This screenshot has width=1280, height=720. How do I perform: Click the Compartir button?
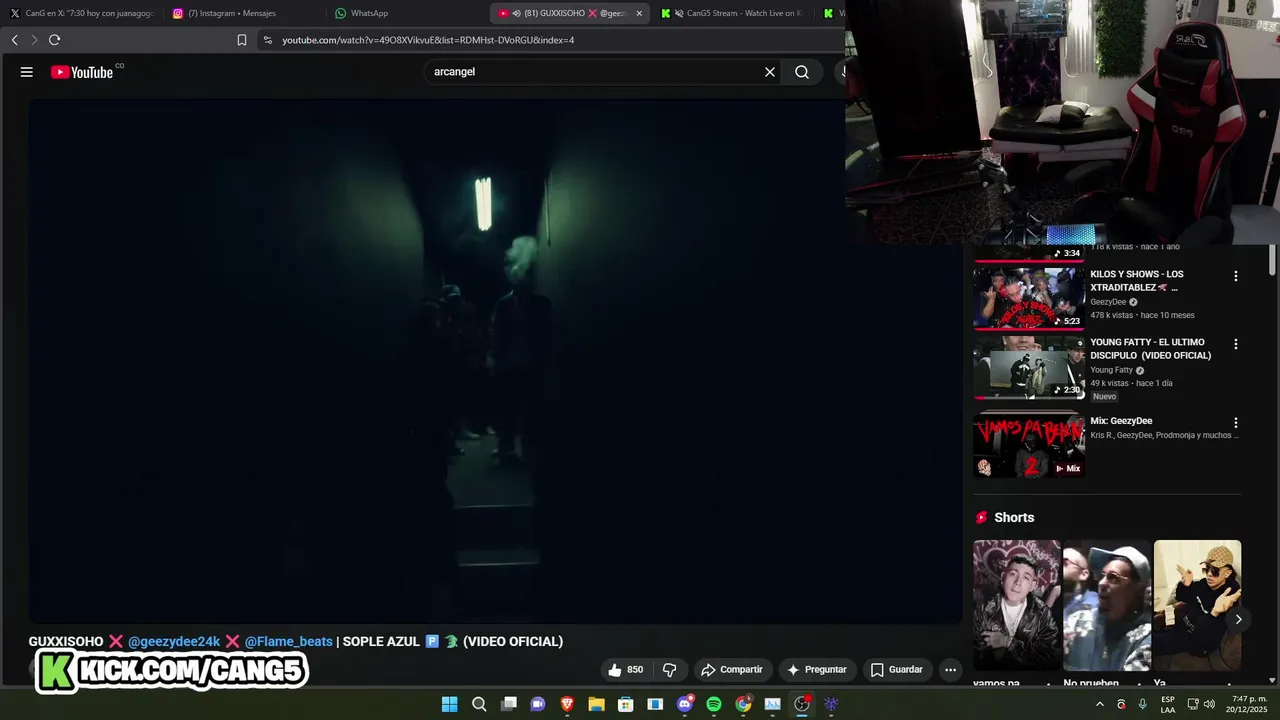coord(732,670)
